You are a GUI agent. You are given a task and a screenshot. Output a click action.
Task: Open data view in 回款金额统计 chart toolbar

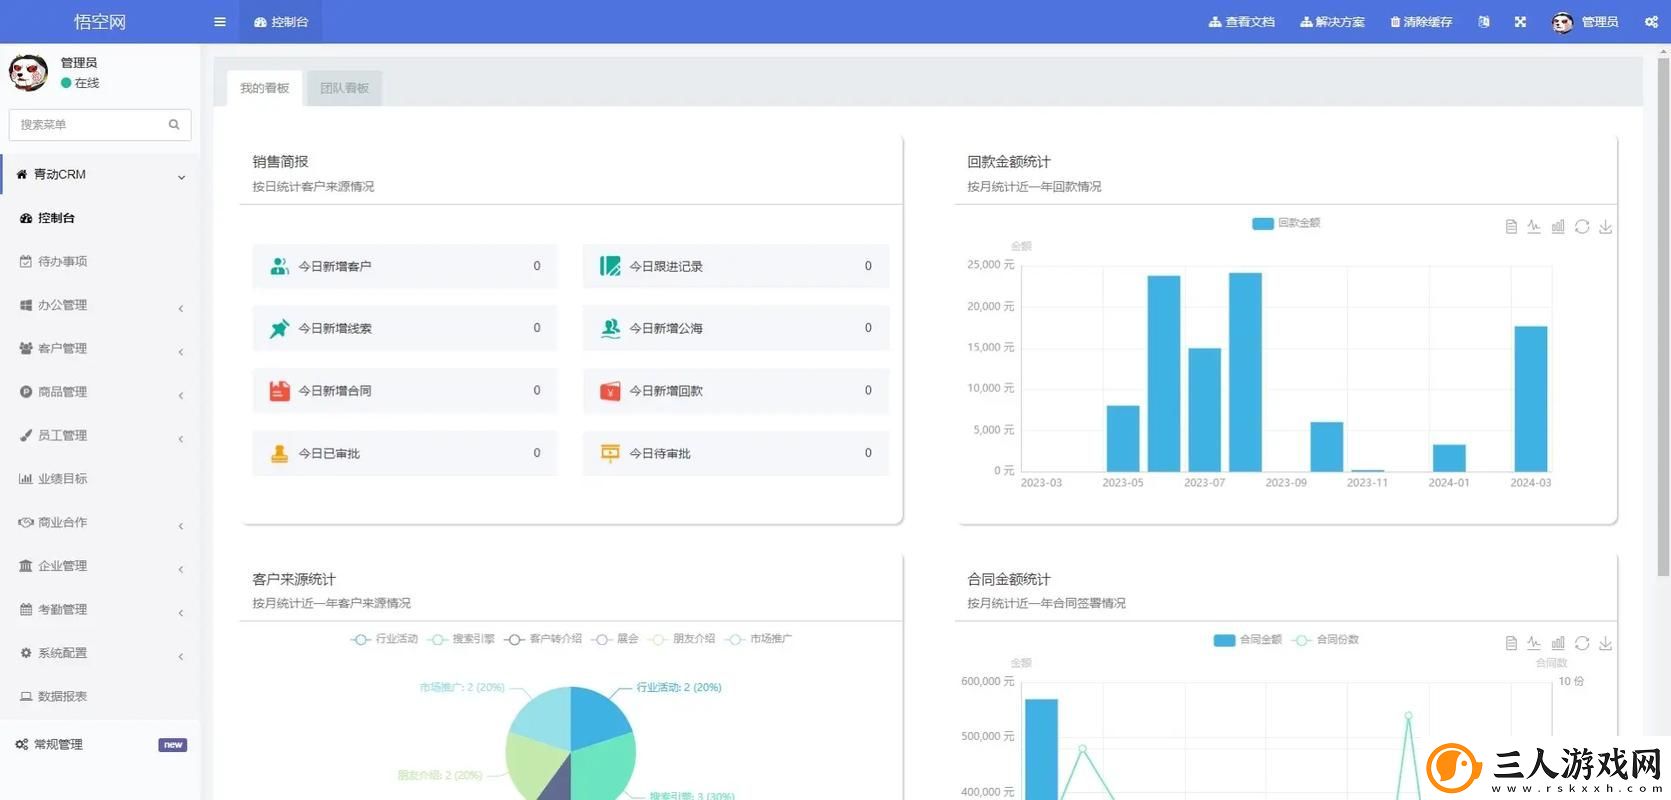[1511, 227]
